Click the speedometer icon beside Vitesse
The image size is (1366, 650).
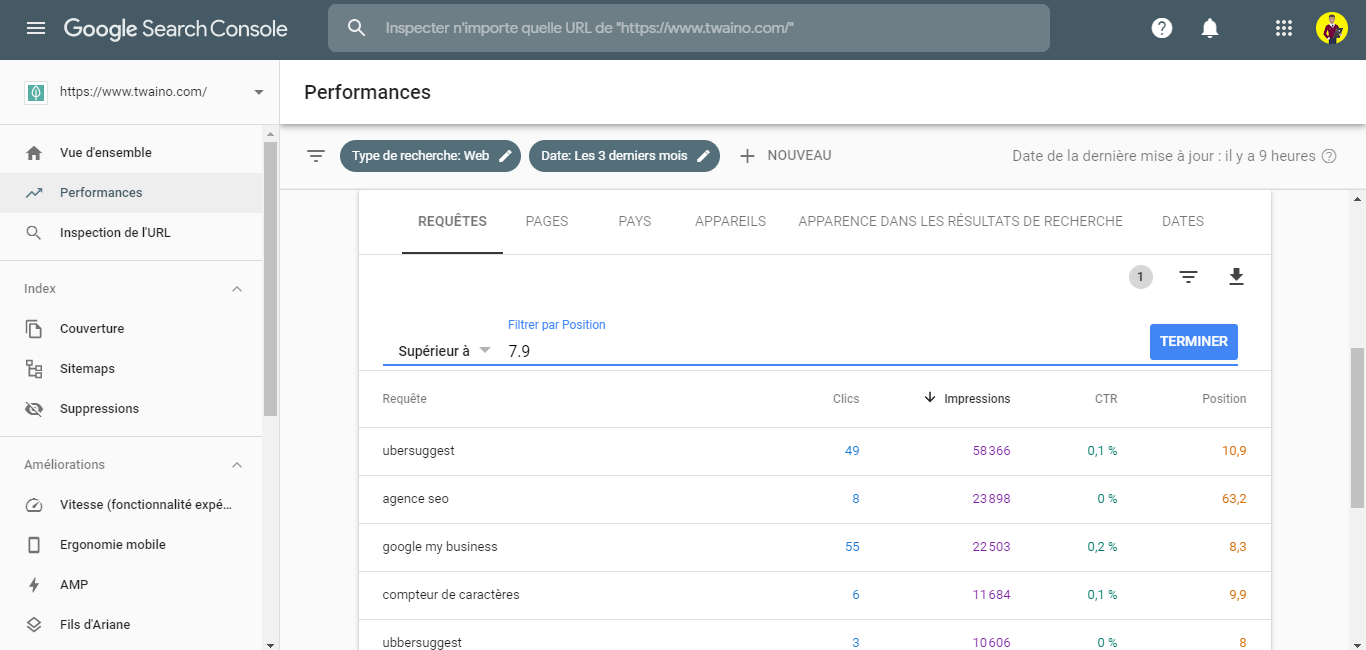pyautogui.click(x=34, y=505)
